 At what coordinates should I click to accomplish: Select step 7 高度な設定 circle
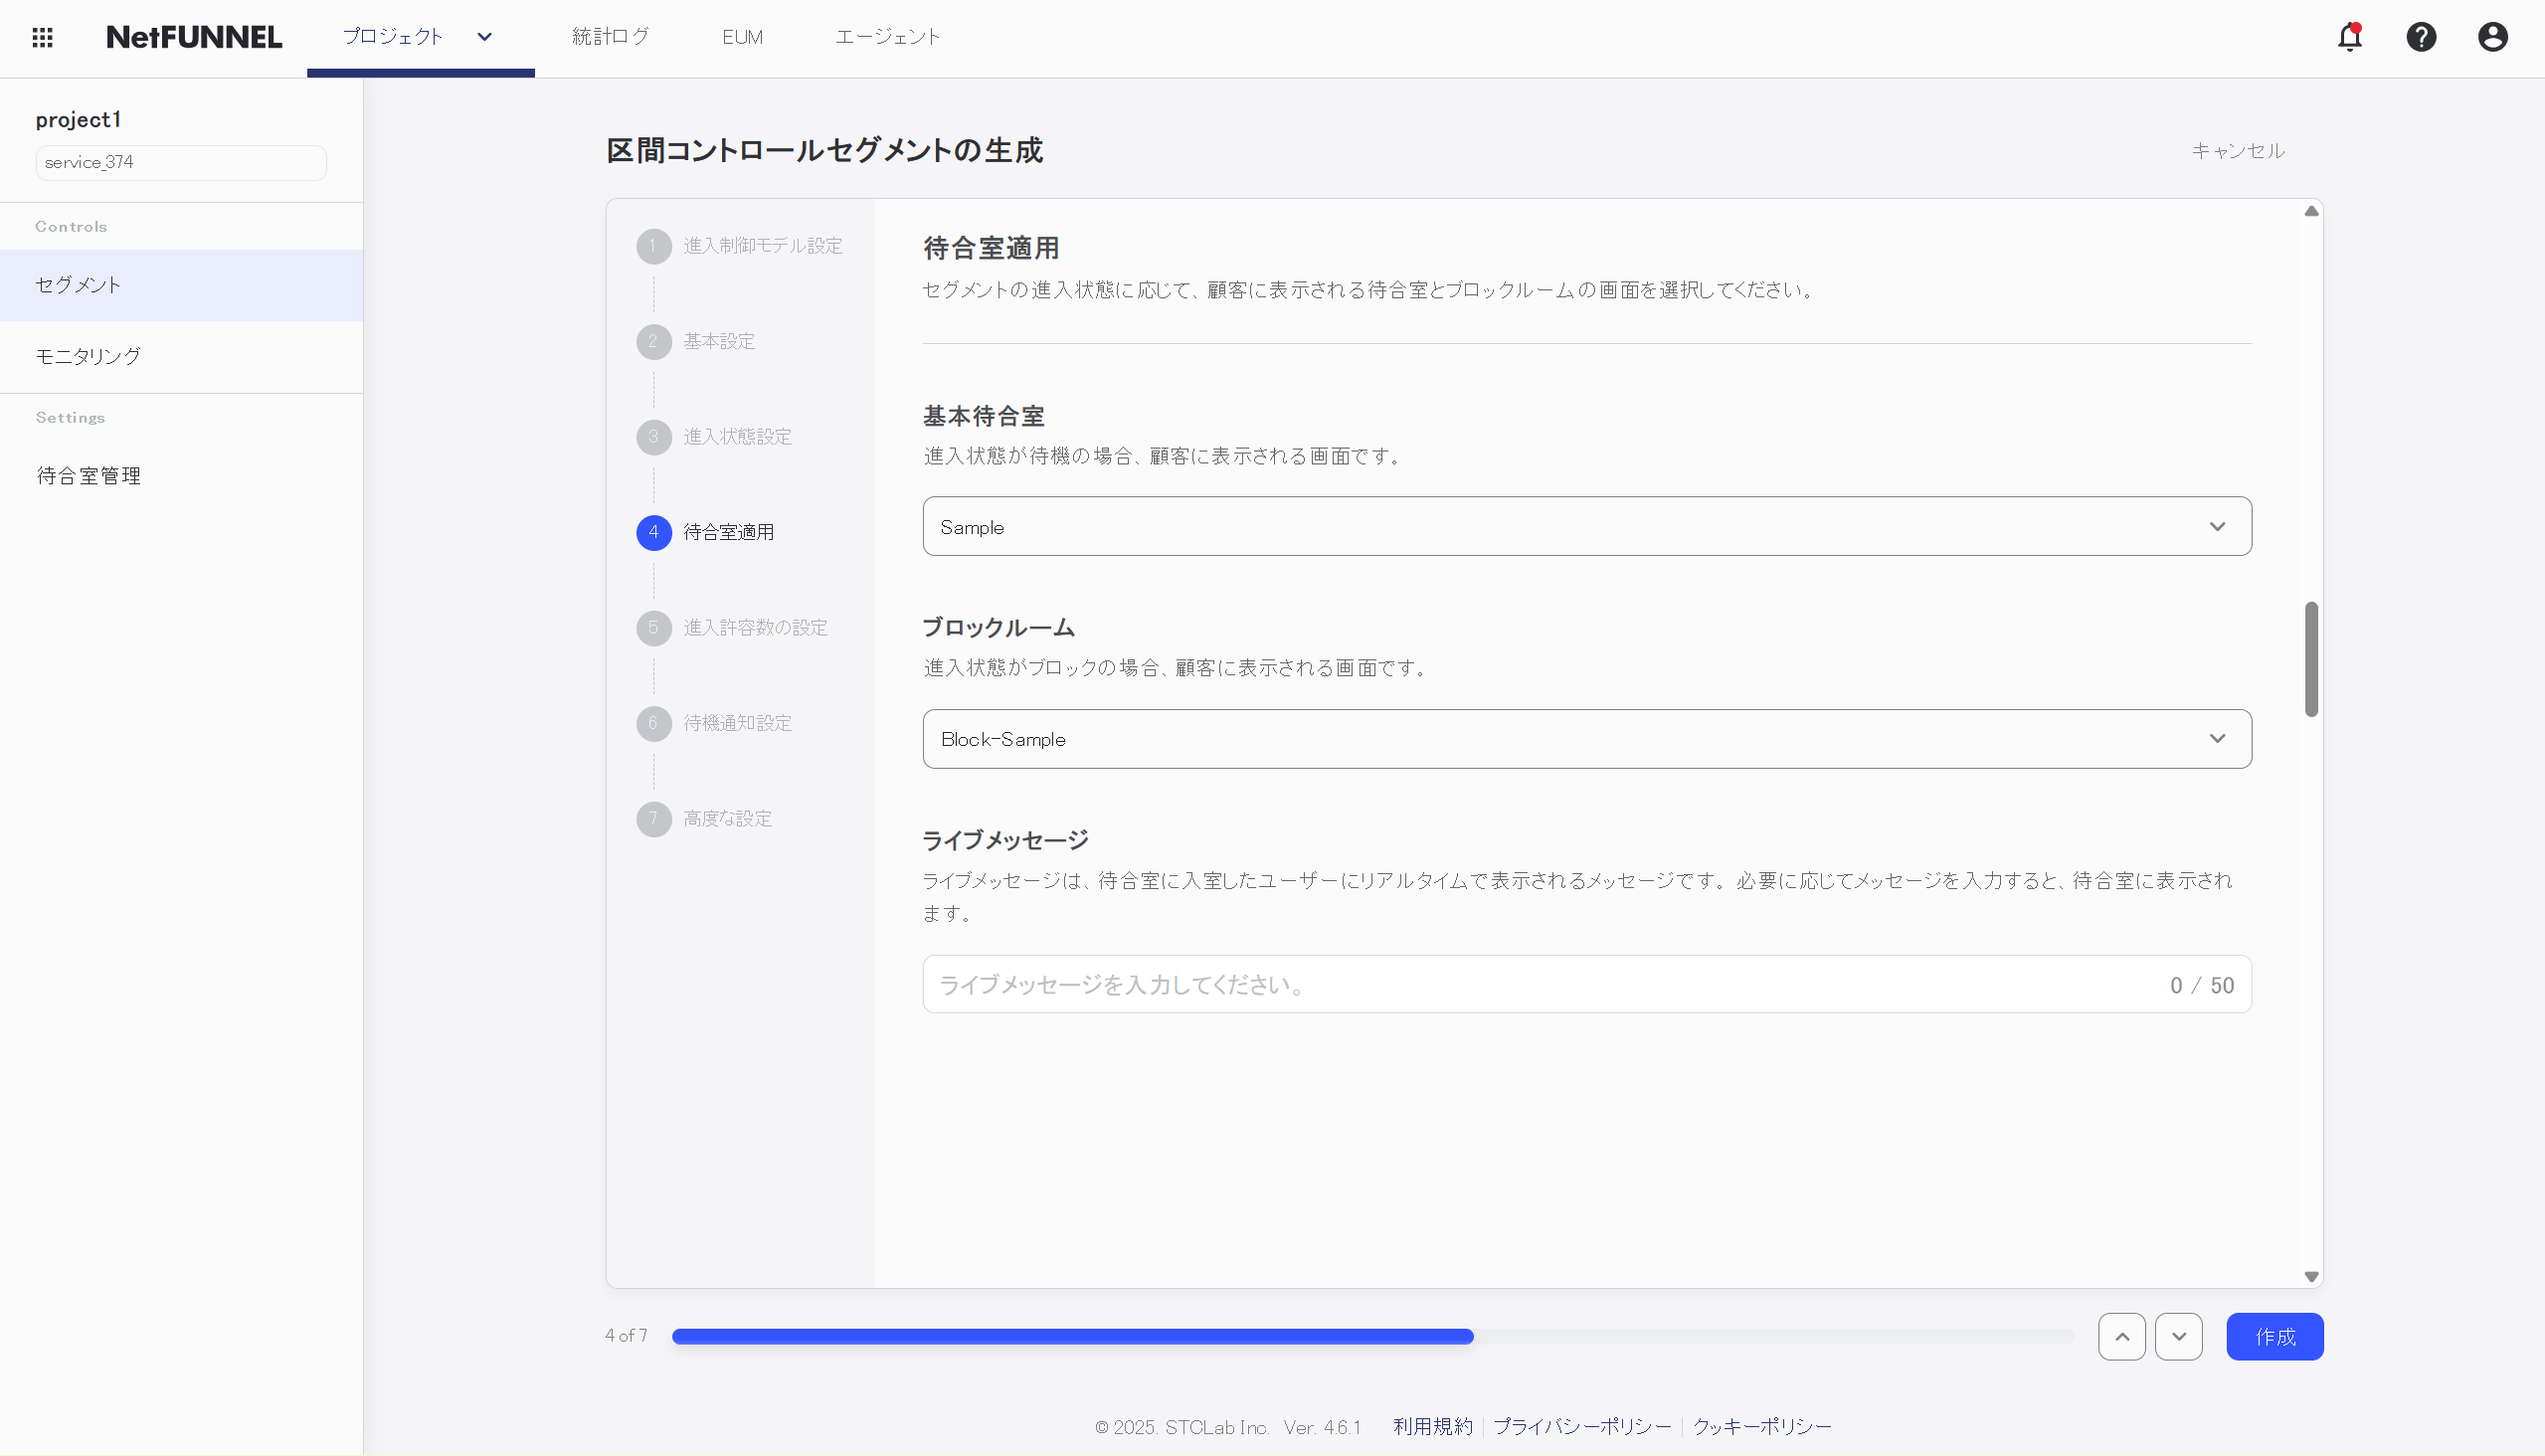(654, 818)
